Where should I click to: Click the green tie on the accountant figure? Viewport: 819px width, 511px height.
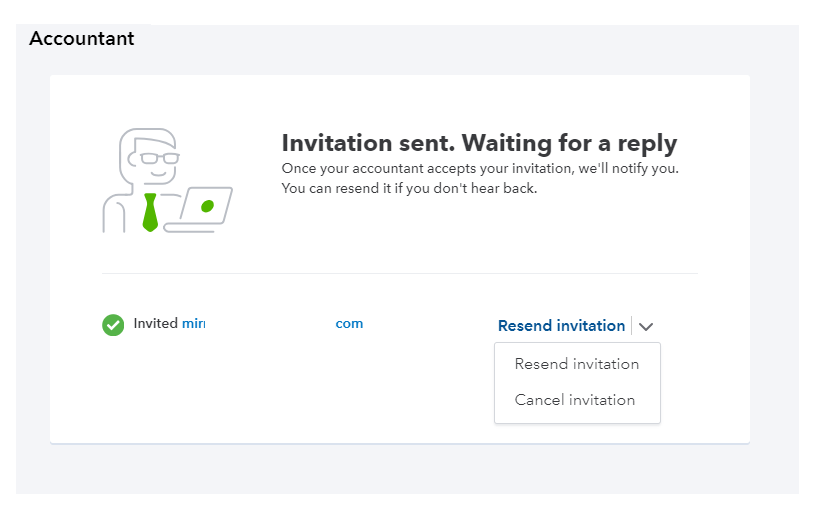coord(150,211)
